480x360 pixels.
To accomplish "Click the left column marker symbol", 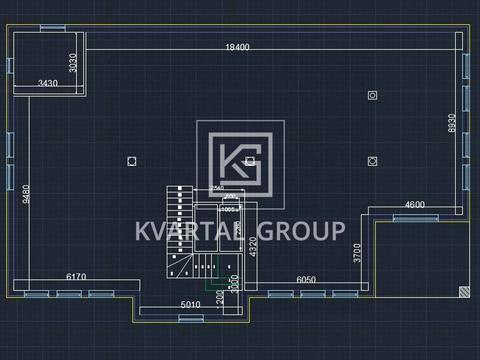I will click(x=132, y=161).
